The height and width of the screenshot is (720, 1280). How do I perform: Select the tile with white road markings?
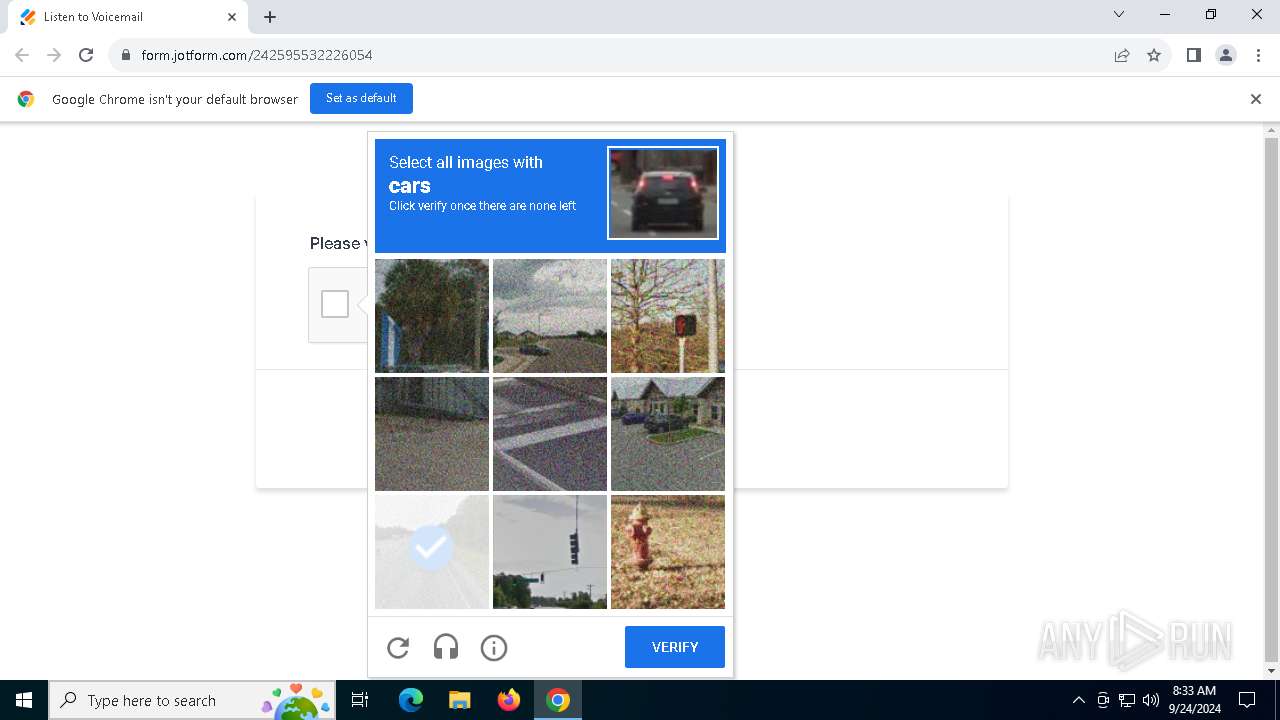[550, 434]
